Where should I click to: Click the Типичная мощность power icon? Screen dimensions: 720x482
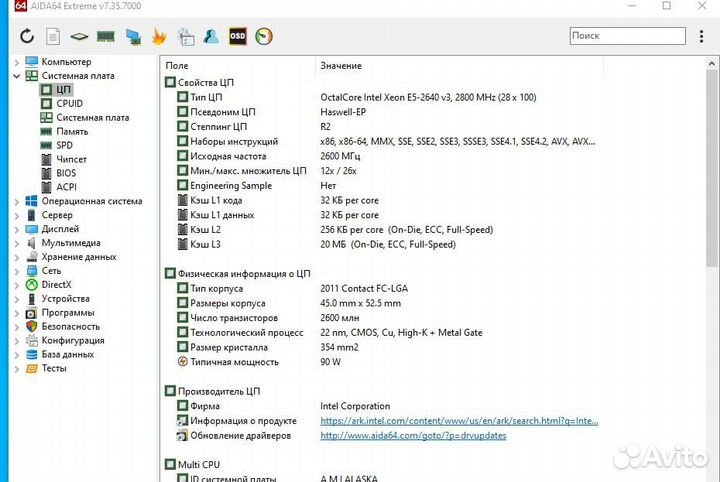pyautogui.click(x=183, y=362)
